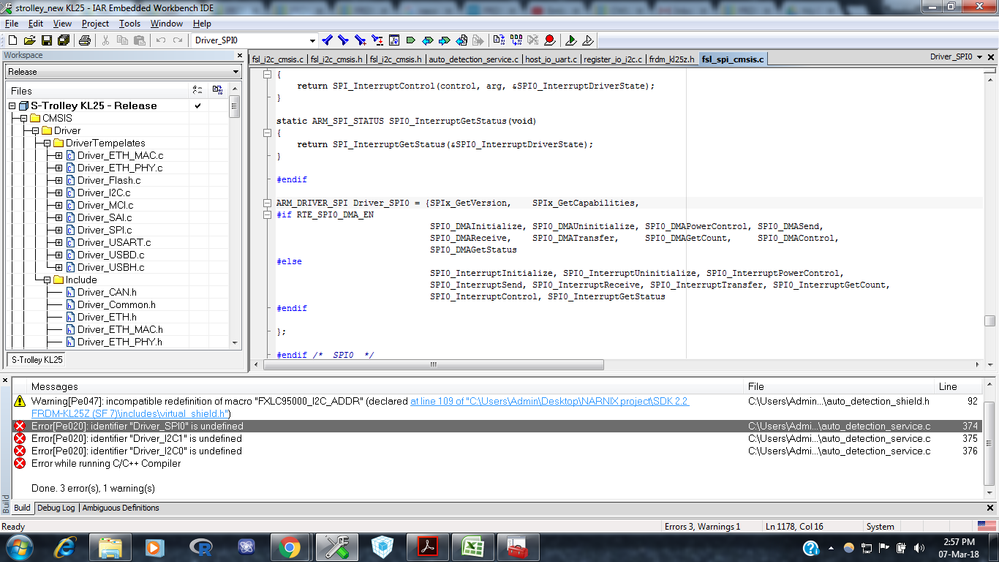Screen dimensions: 999x562
Task: Close the Messages build panel
Action: pos(5,380)
